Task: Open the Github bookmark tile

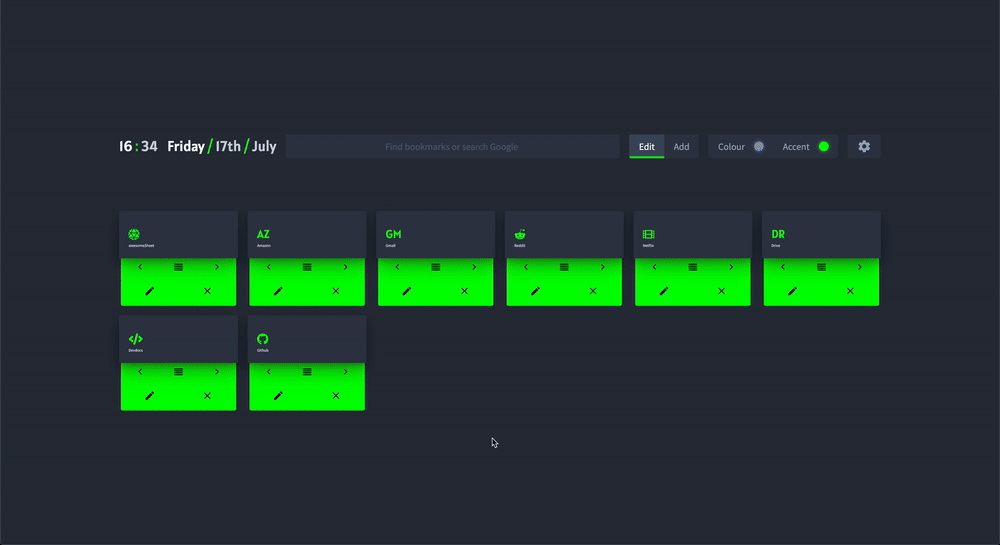Action: pos(307,339)
